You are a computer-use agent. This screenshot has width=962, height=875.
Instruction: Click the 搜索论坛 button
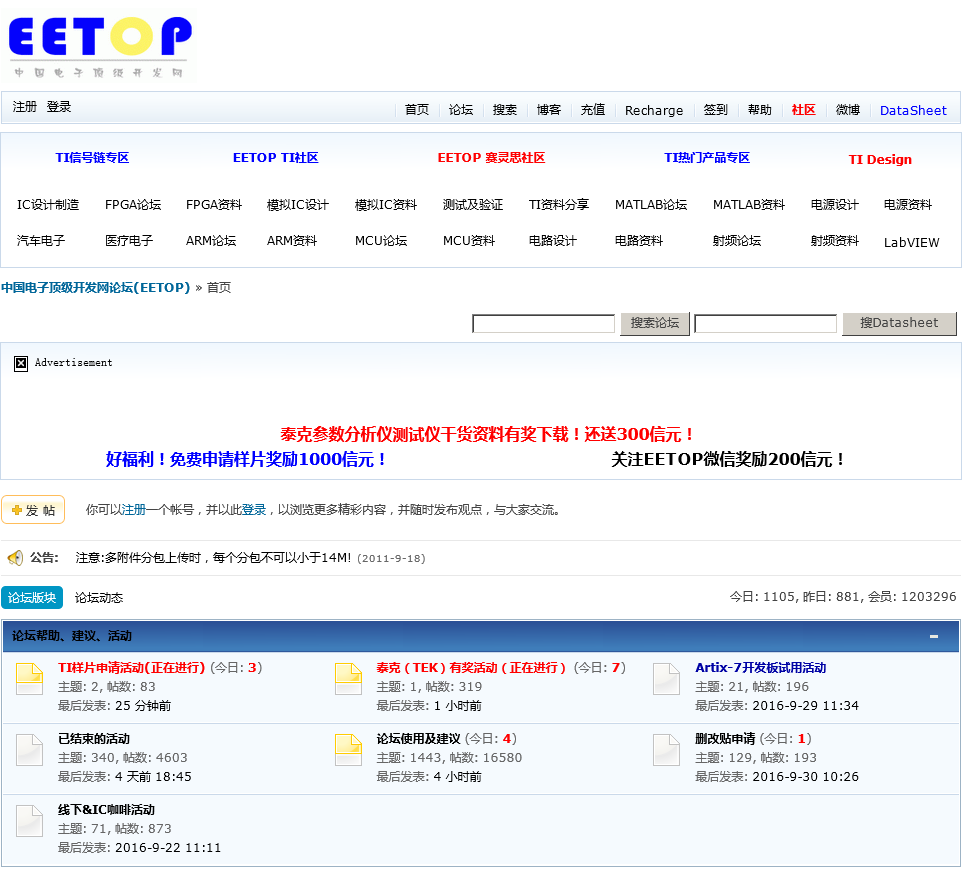point(655,323)
